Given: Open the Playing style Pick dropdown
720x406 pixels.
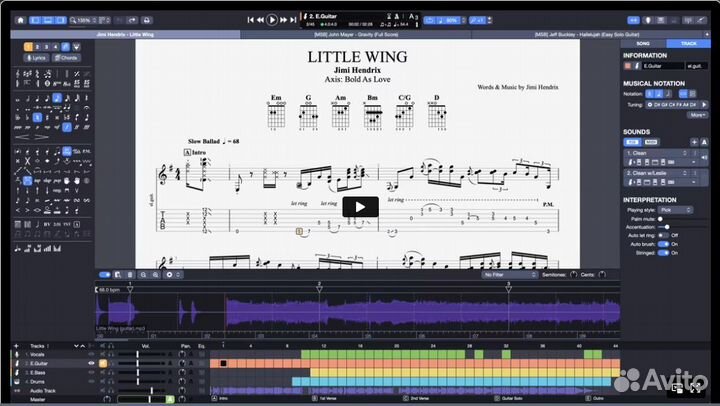Looking at the screenshot, I should tap(675, 210).
